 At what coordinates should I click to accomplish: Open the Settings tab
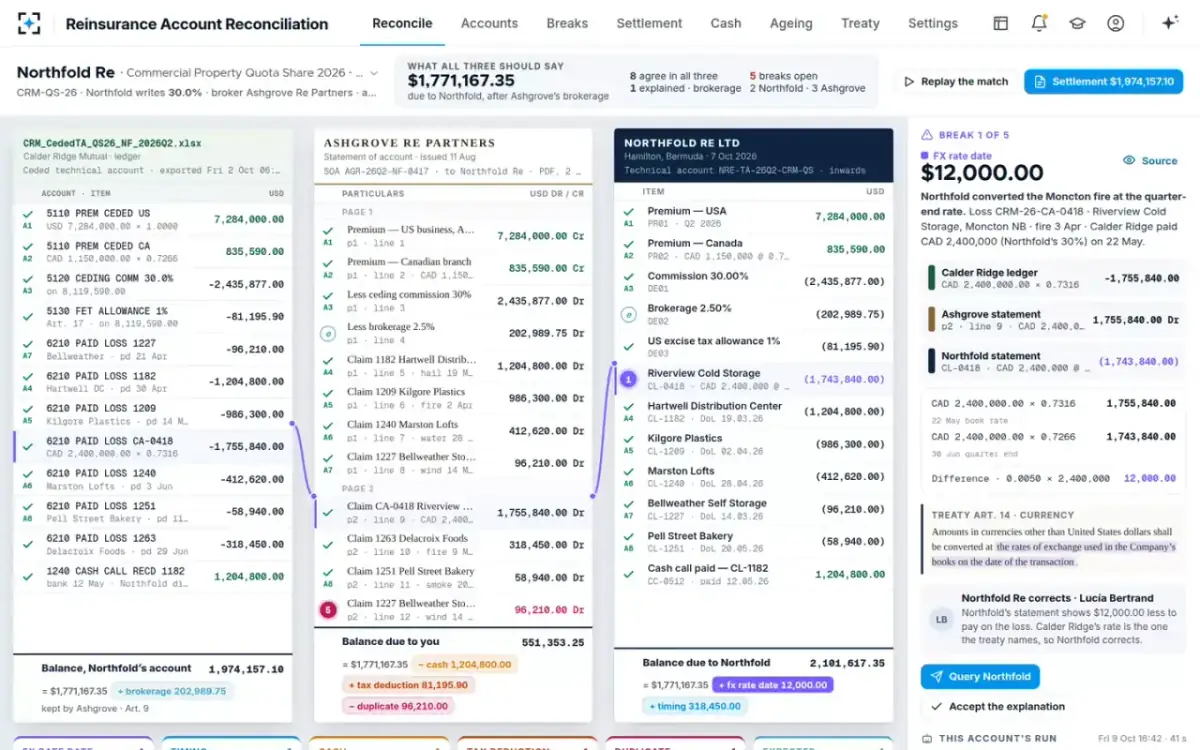tap(933, 23)
